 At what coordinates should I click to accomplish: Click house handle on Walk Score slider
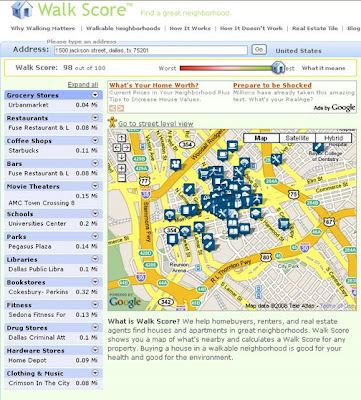click(278, 67)
